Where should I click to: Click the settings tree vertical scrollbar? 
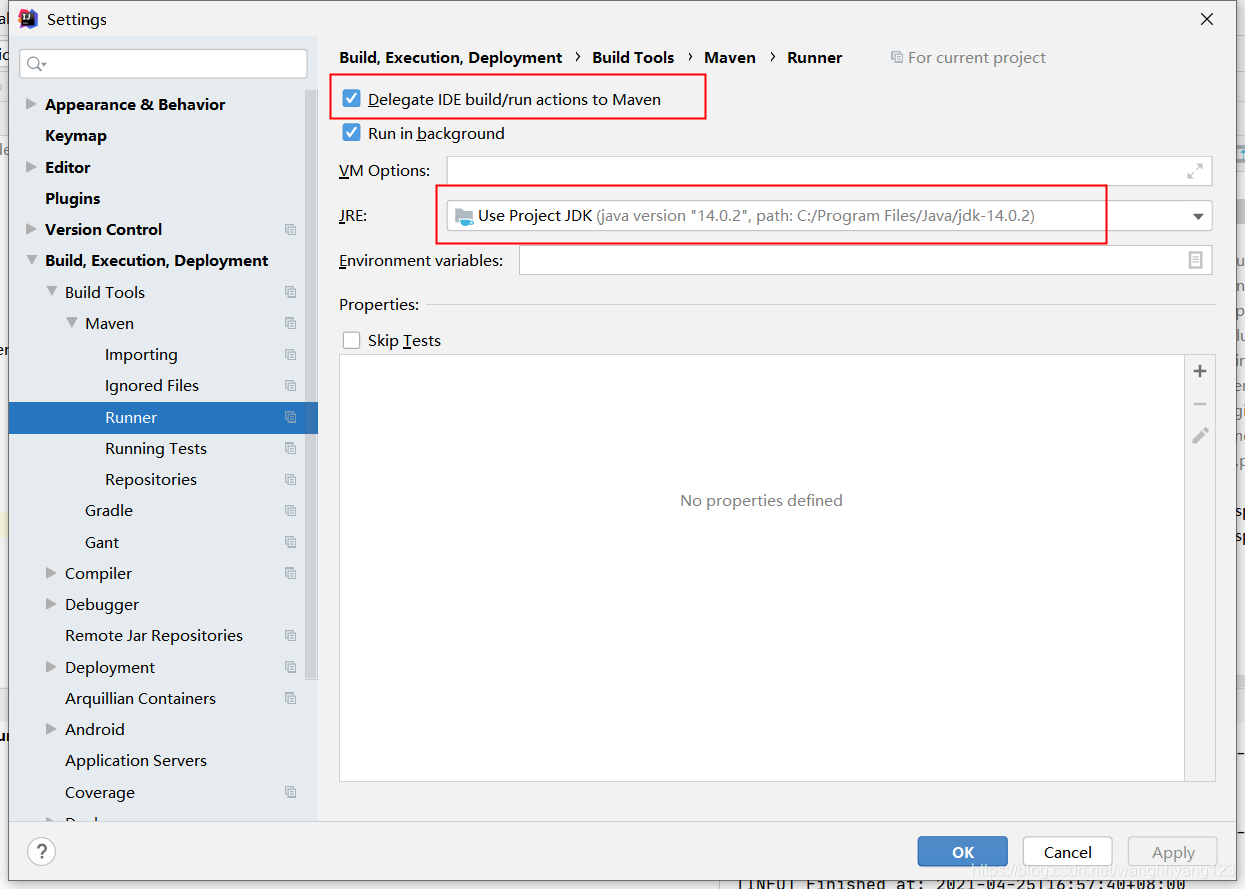312,385
